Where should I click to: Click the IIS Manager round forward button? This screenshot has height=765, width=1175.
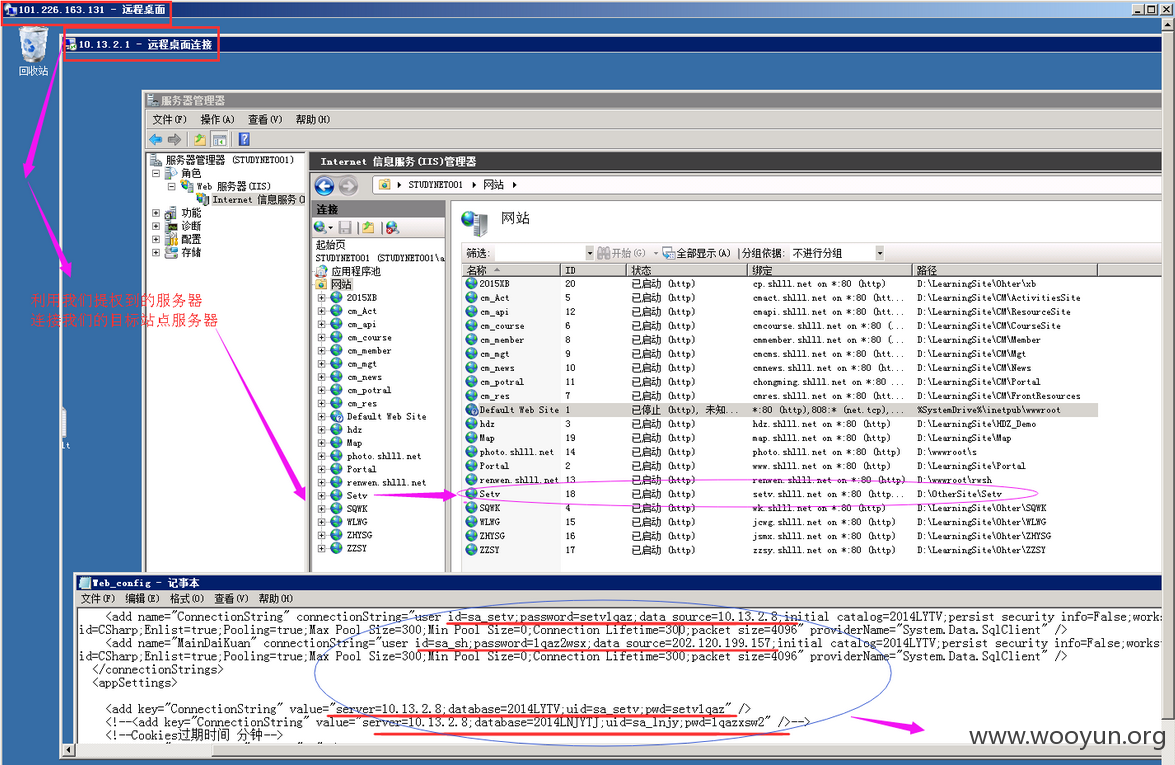[x=348, y=185]
